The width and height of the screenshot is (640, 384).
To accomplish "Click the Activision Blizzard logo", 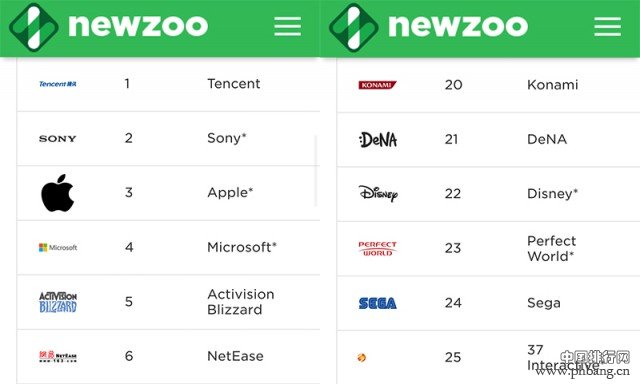I will coord(58,302).
